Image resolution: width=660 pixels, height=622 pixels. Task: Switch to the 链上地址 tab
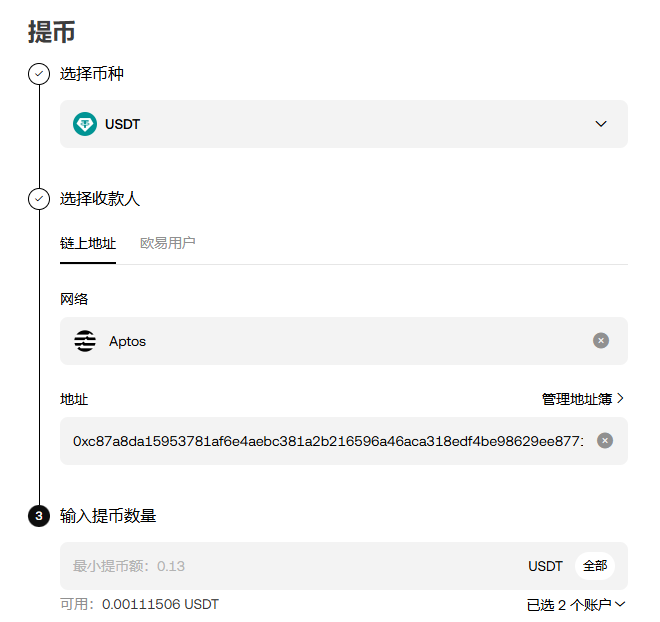tap(88, 243)
